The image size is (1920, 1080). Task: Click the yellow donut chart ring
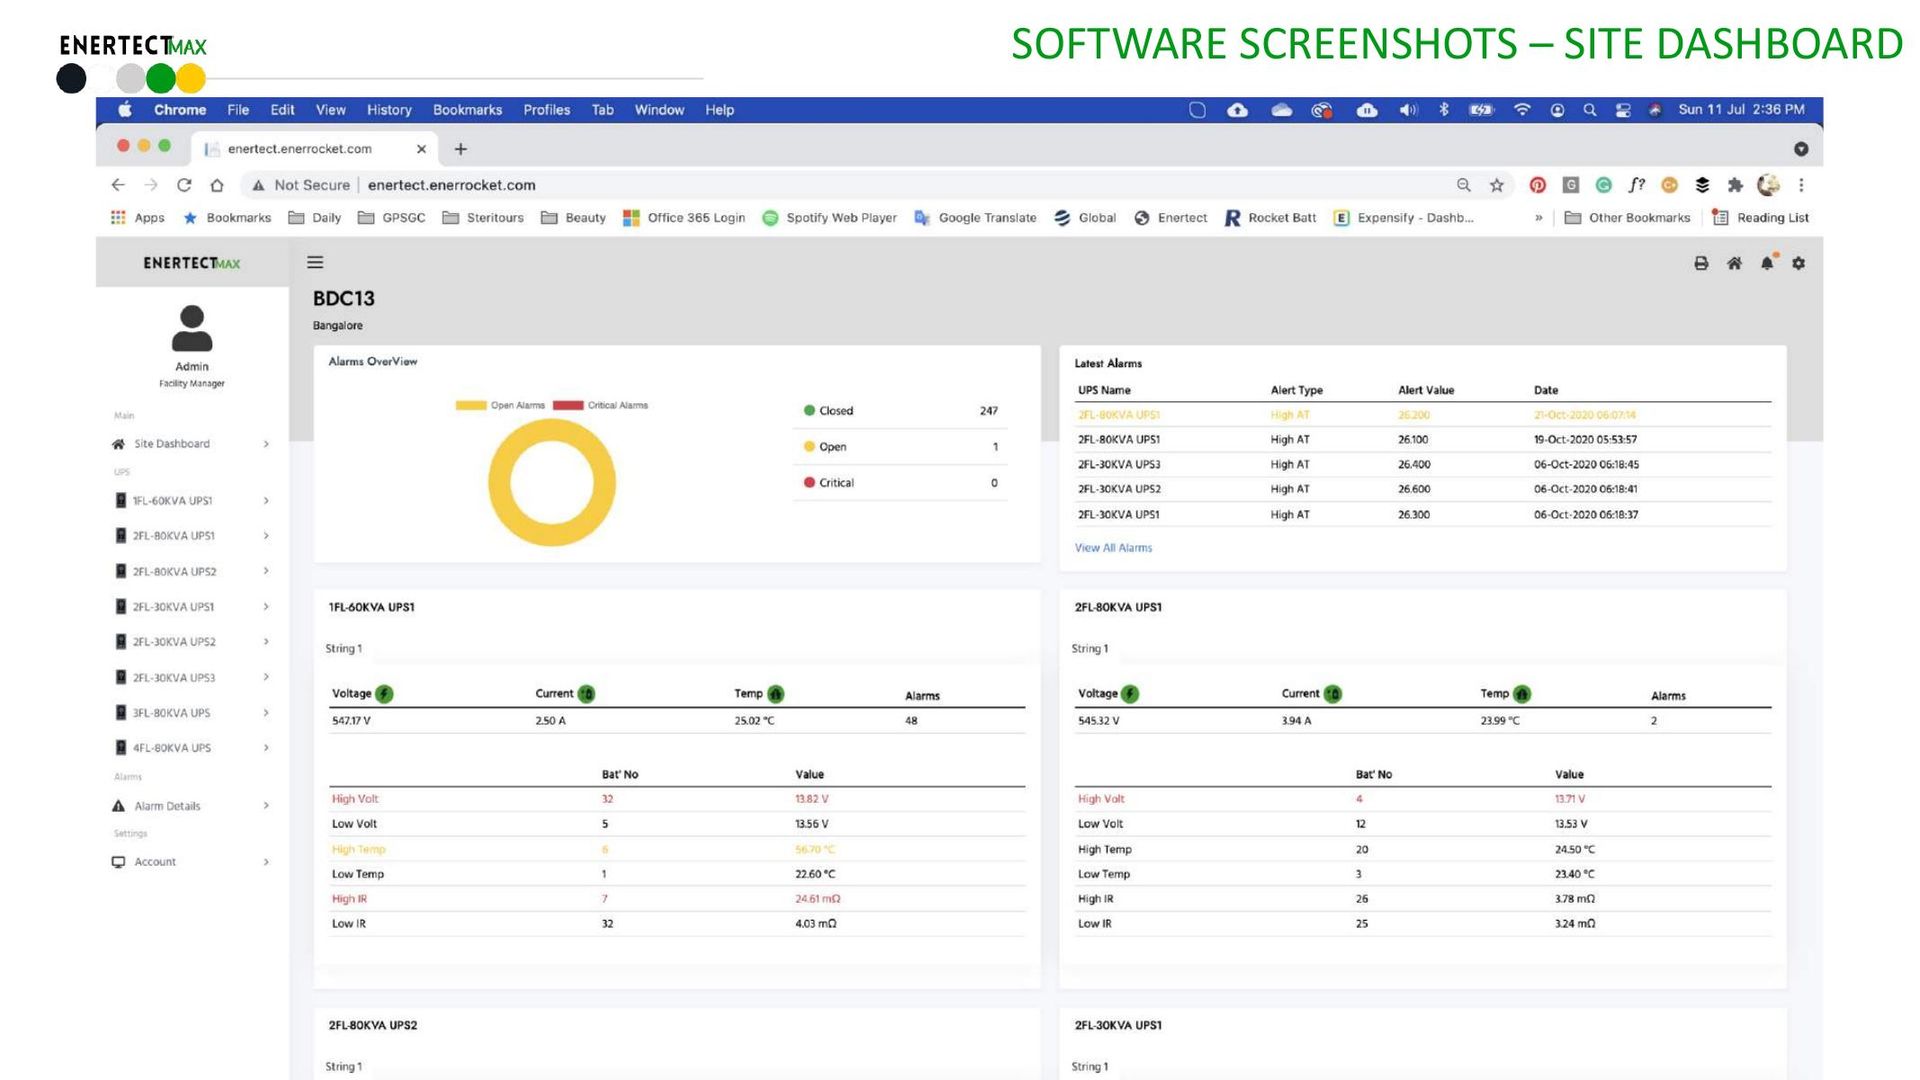coord(499,482)
